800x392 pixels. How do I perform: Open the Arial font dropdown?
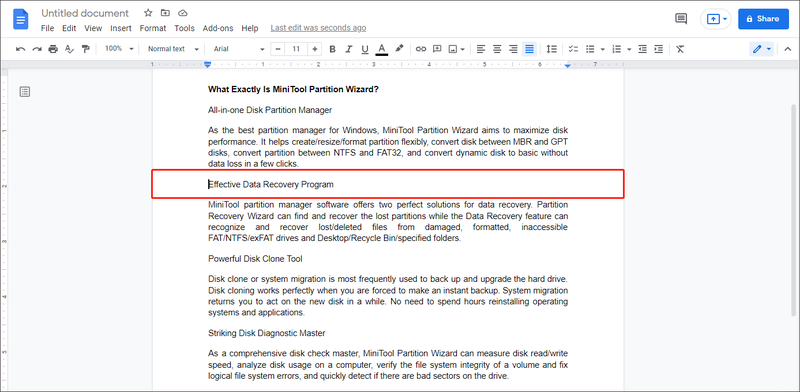pos(239,49)
